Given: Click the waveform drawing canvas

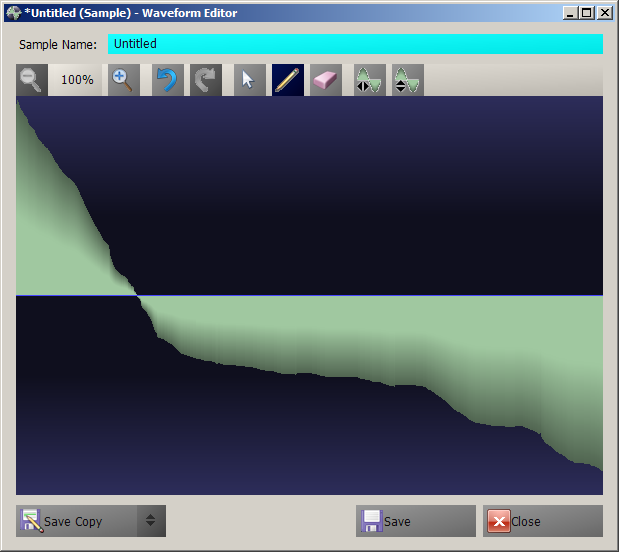Looking at the screenshot, I should [x=310, y=295].
